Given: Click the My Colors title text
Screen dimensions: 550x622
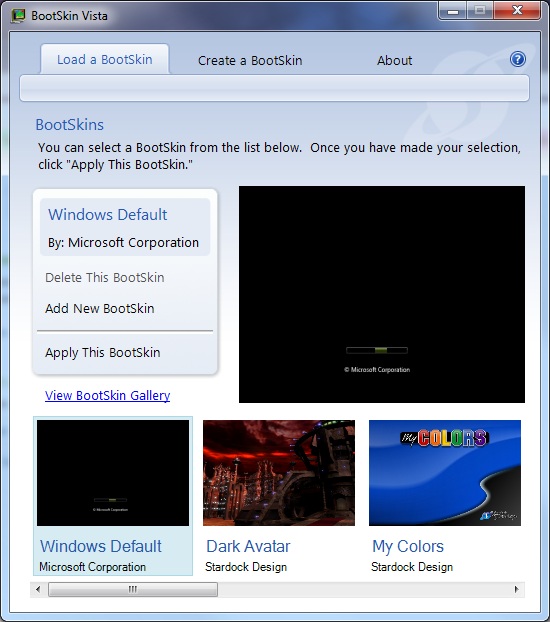Looking at the screenshot, I should click(408, 546).
